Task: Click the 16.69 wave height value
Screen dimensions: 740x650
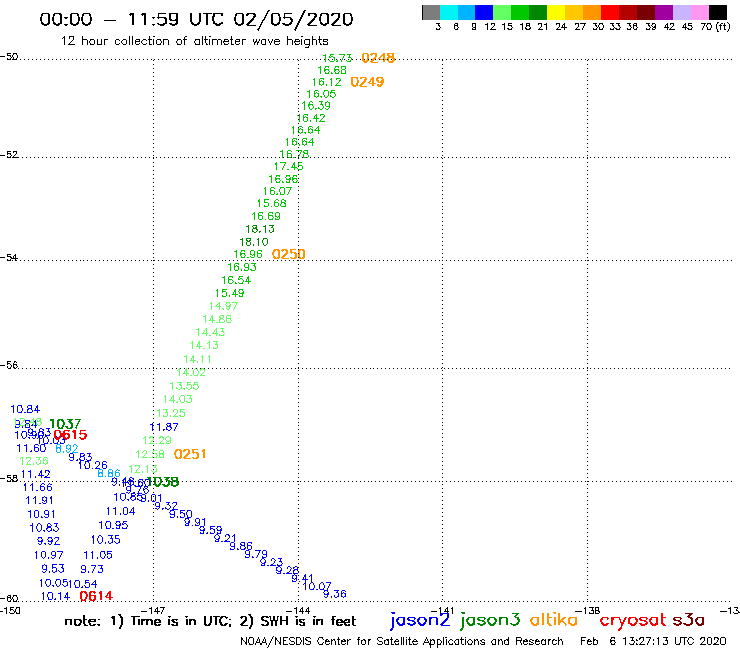Action: 266,216
